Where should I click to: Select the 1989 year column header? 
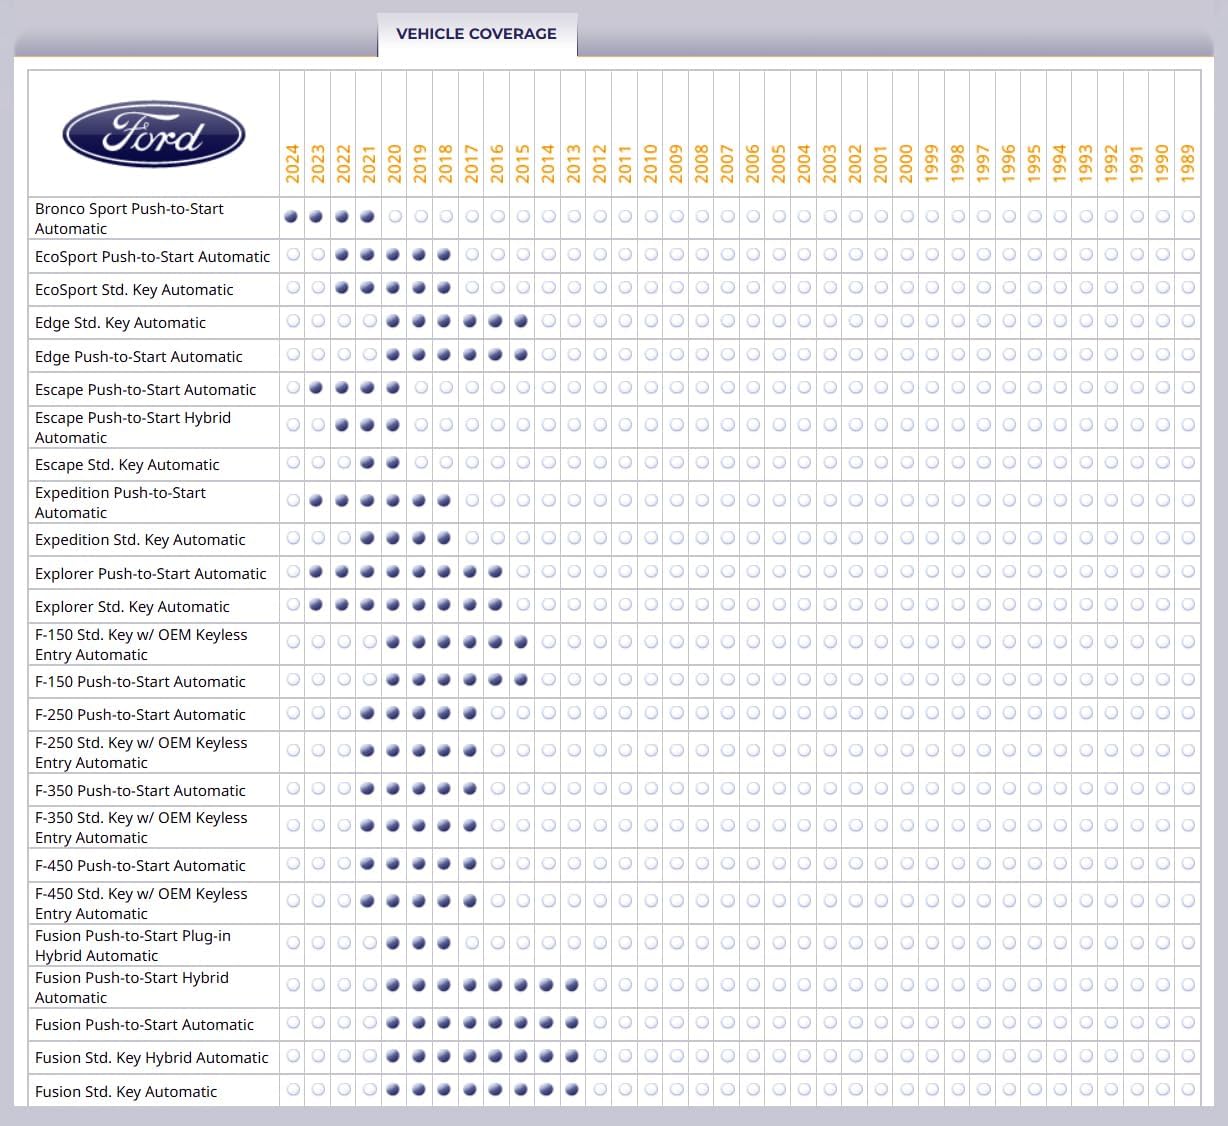point(1187,163)
